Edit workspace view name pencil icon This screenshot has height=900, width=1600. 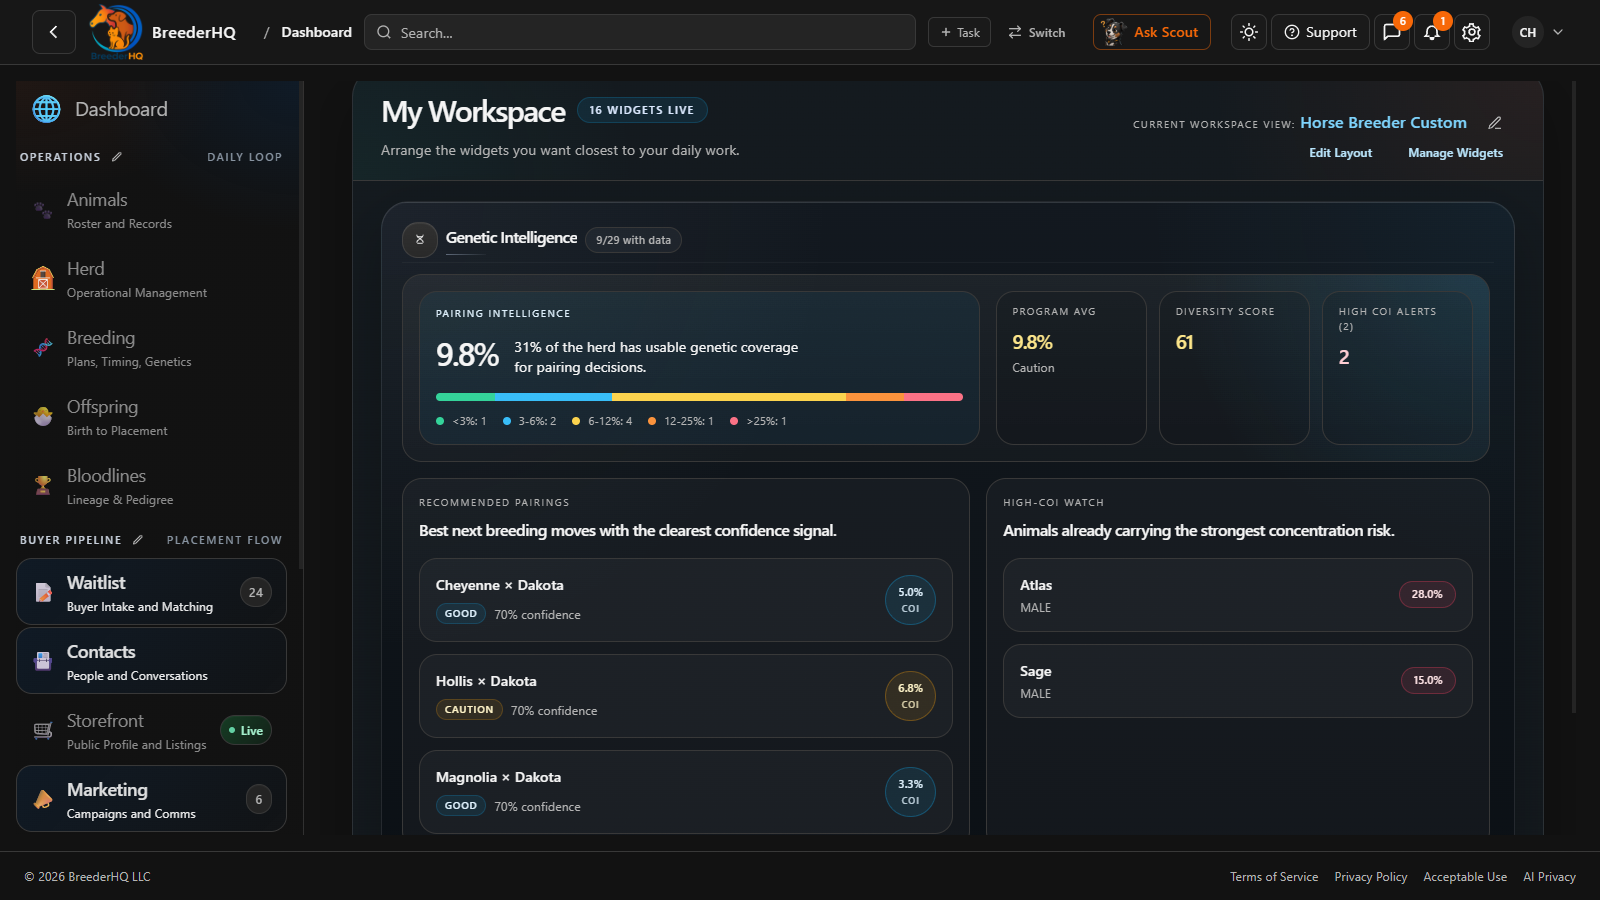[x=1495, y=123]
